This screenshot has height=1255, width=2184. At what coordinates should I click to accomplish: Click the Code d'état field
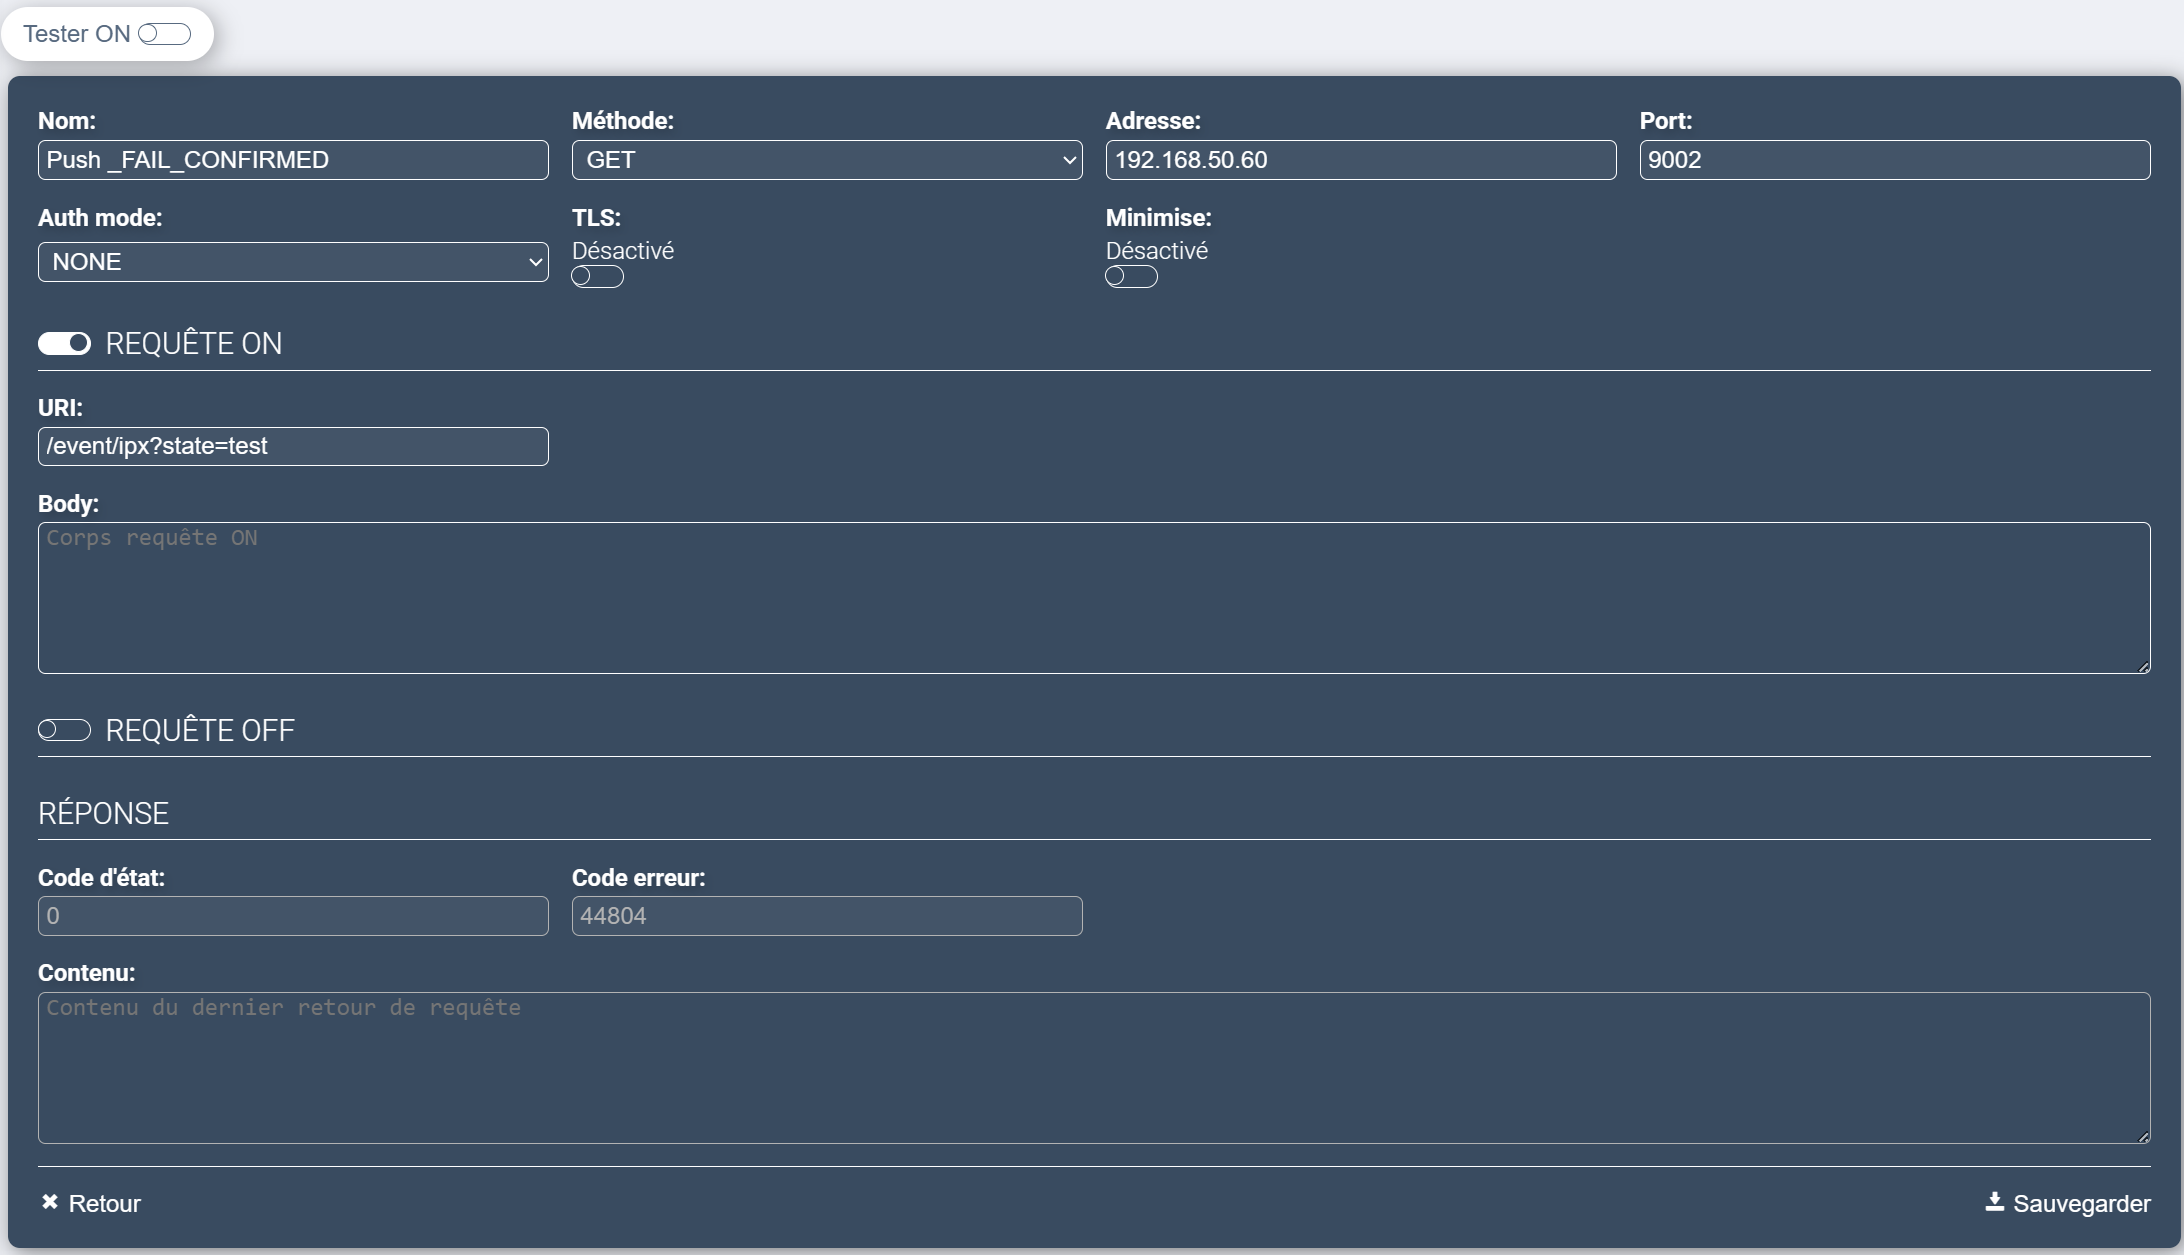(292, 916)
